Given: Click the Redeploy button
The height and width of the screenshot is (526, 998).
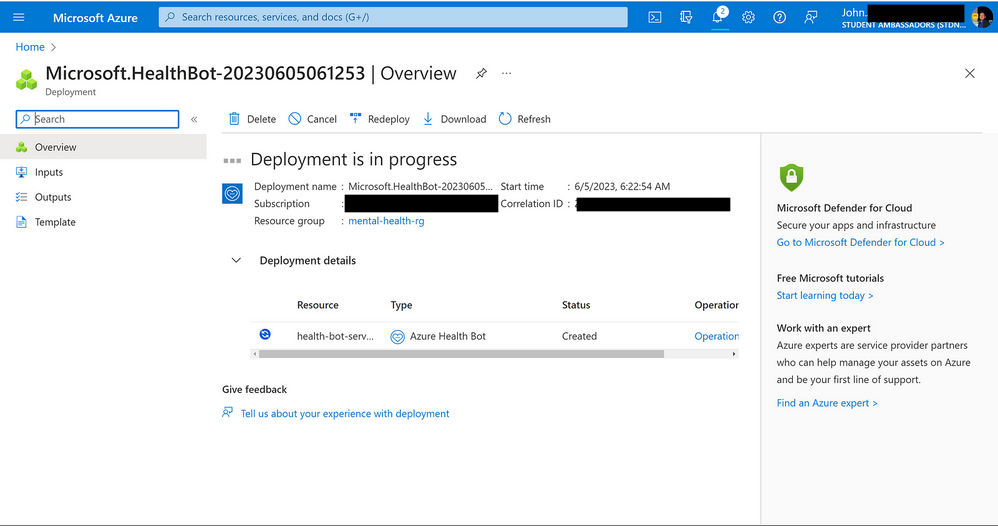Looking at the screenshot, I should pos(379,119).
